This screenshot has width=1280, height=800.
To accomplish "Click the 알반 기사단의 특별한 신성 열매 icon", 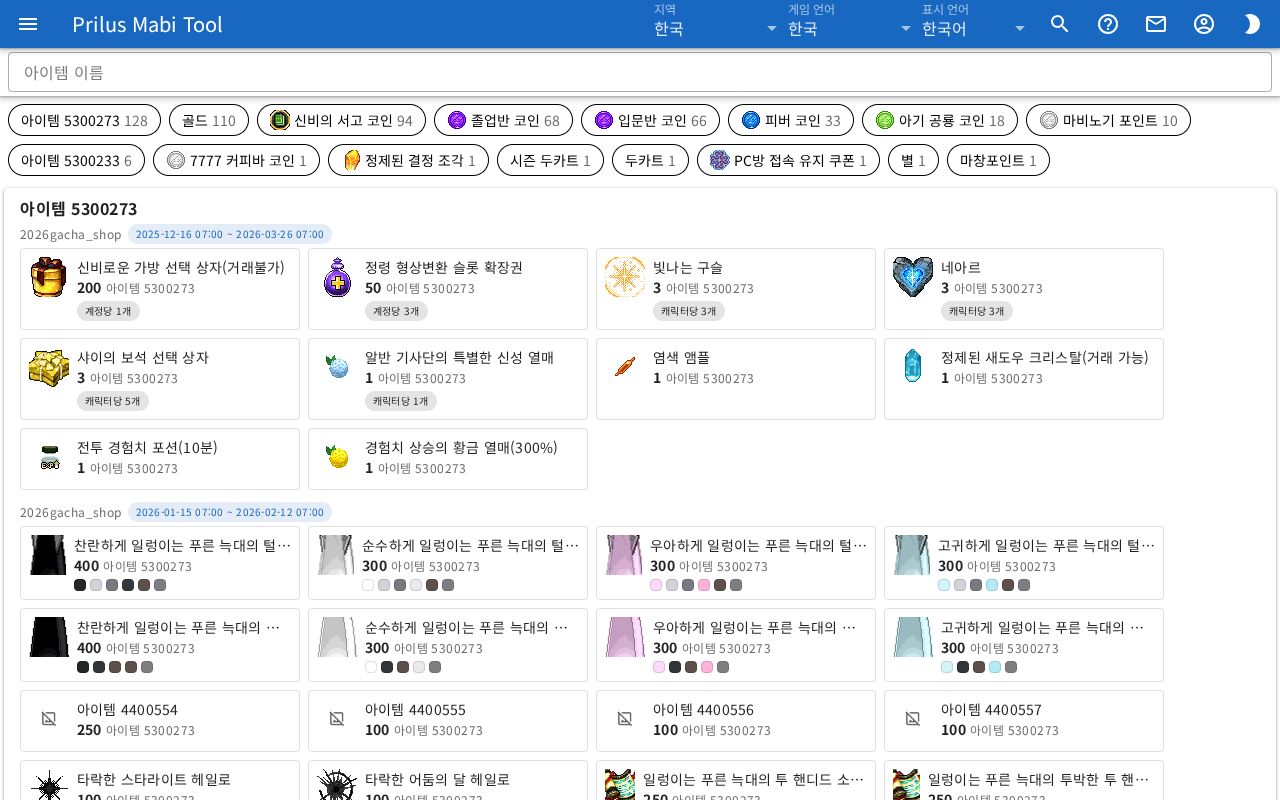I will coord(338,367).
